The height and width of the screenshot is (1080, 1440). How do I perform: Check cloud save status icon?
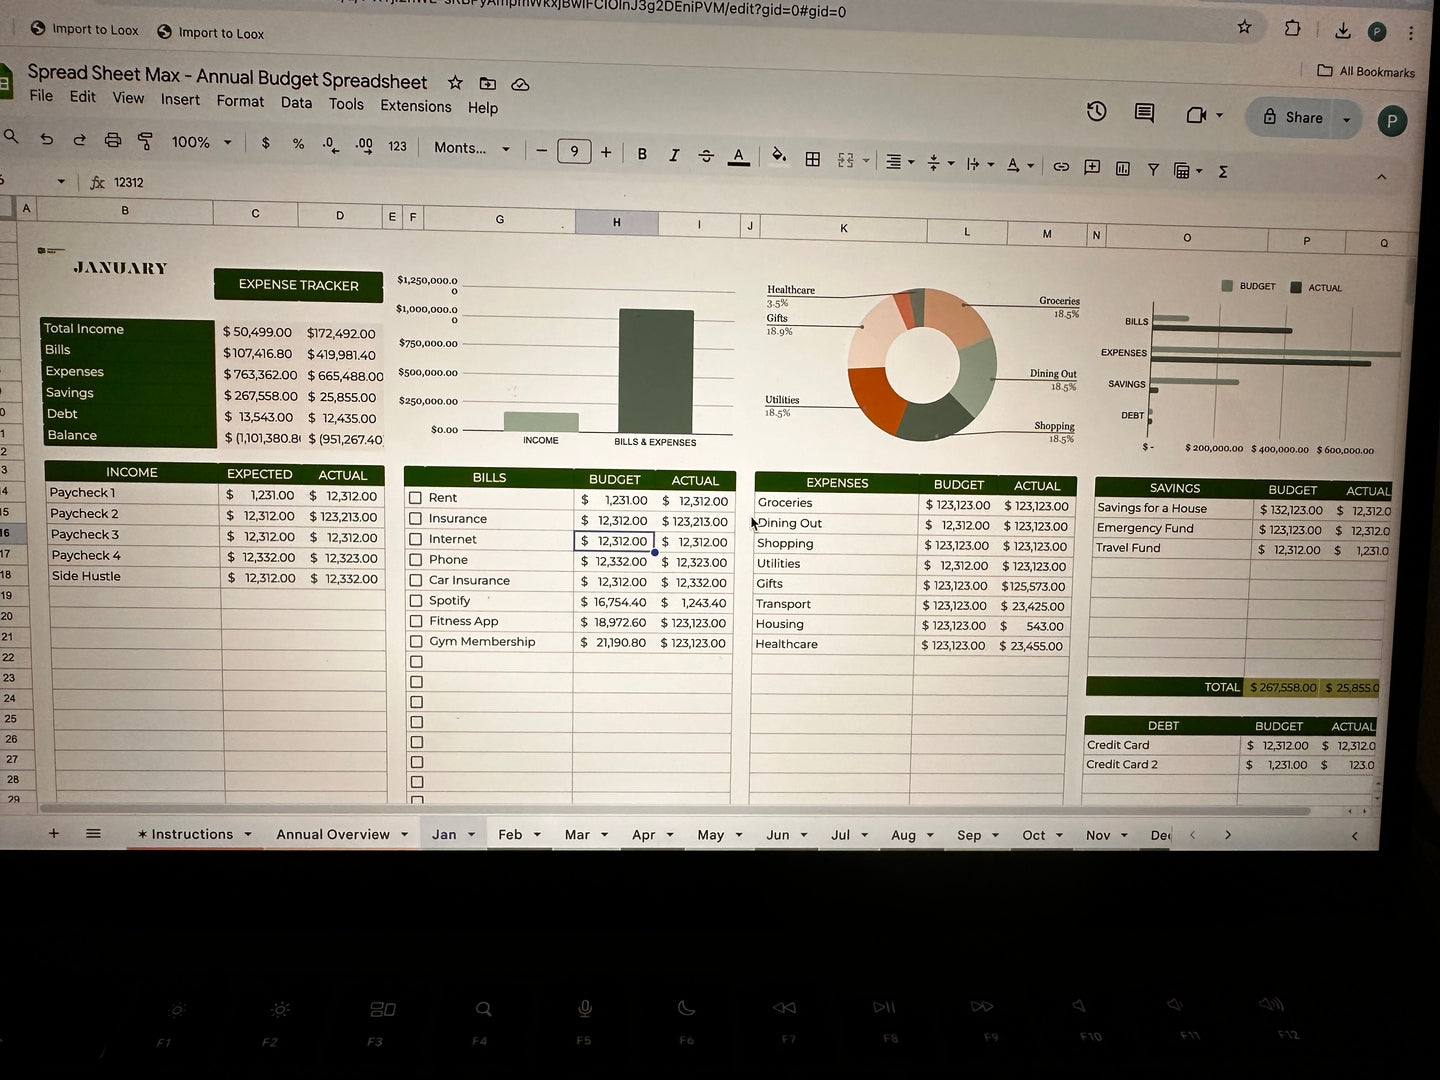click(520, 85)
